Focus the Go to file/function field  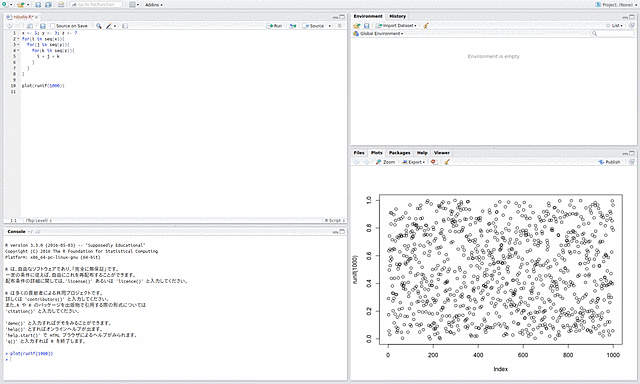[x=96, y=4]
